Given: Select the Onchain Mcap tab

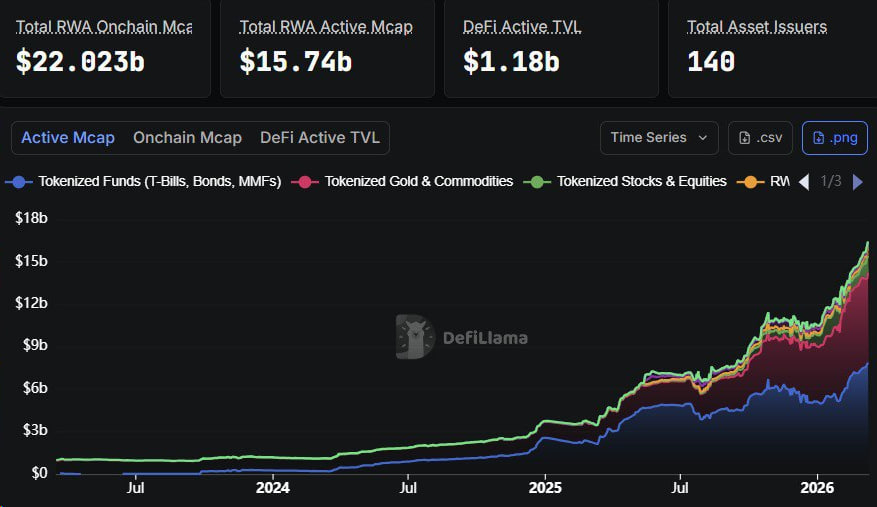Looking at the screenshot, I should [x=187, y=138].
